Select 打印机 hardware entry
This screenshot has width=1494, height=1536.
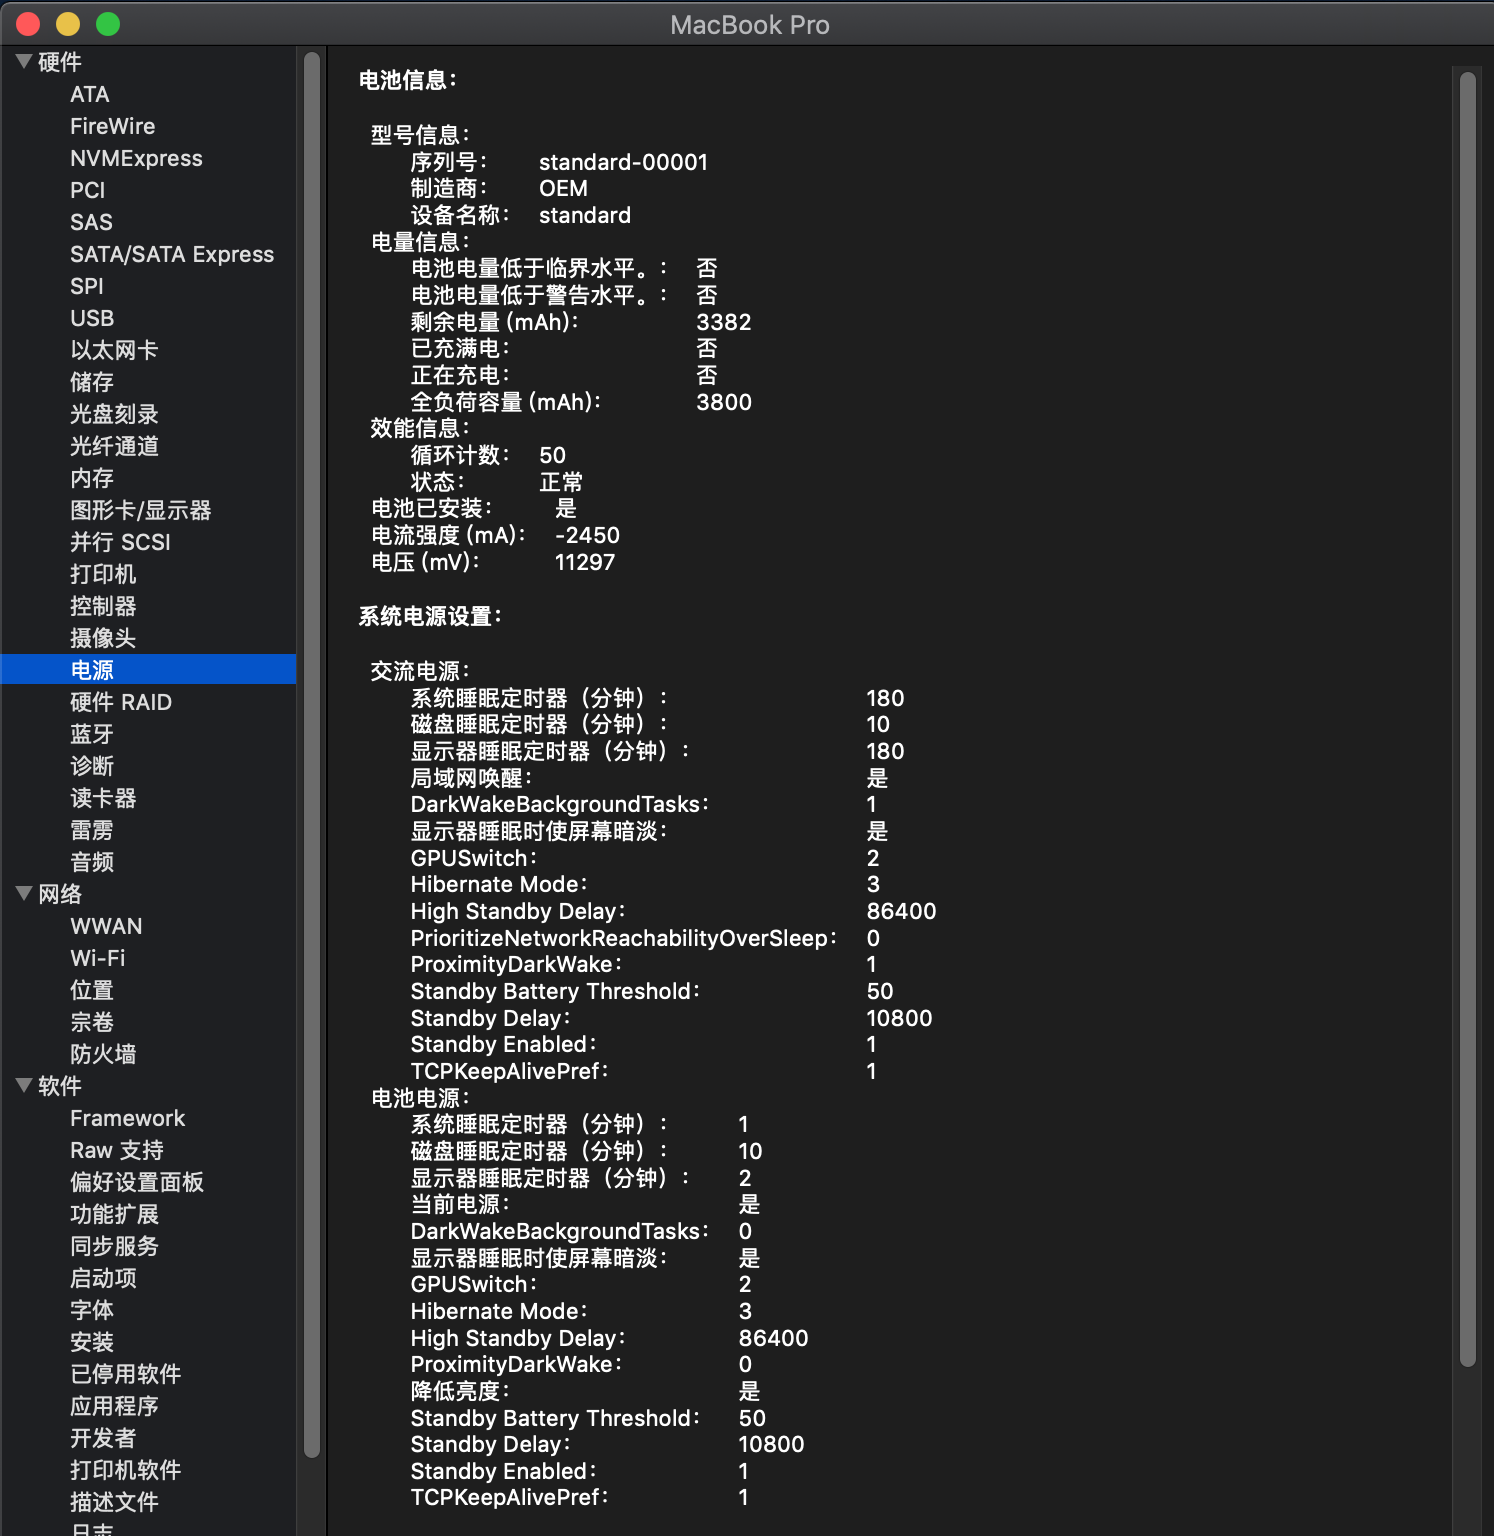(103, 574)
